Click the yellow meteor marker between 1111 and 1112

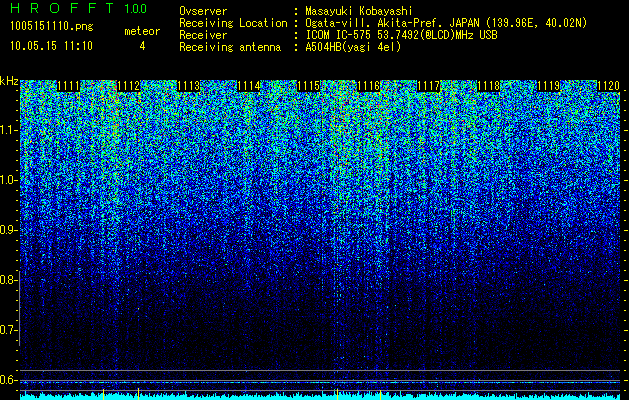[x=103, y=394]
